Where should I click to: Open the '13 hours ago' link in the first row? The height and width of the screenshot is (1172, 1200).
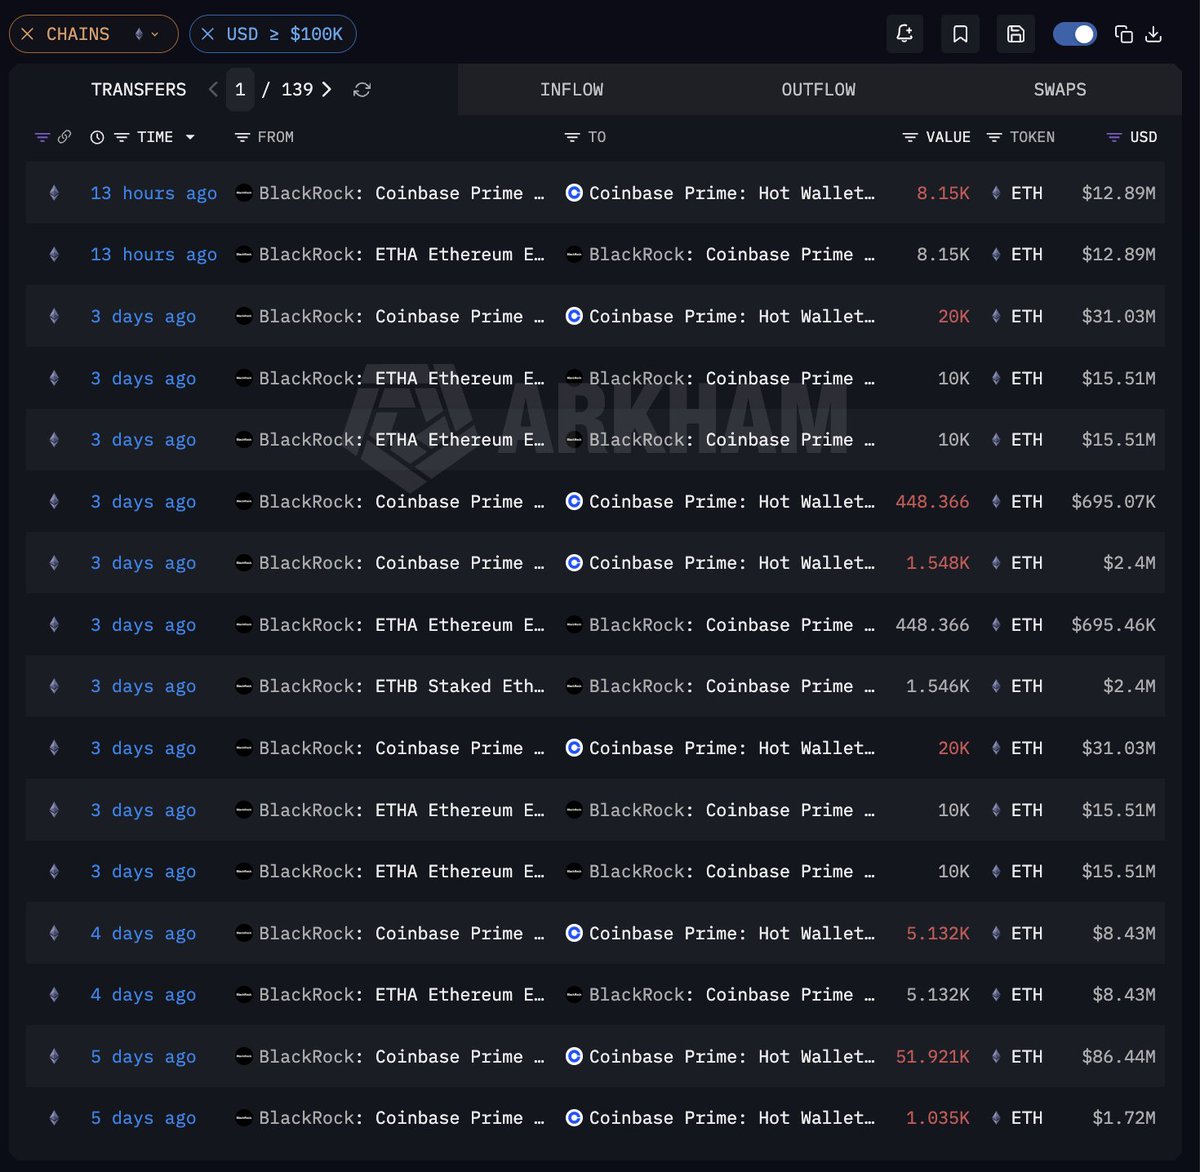coord(154,193)
